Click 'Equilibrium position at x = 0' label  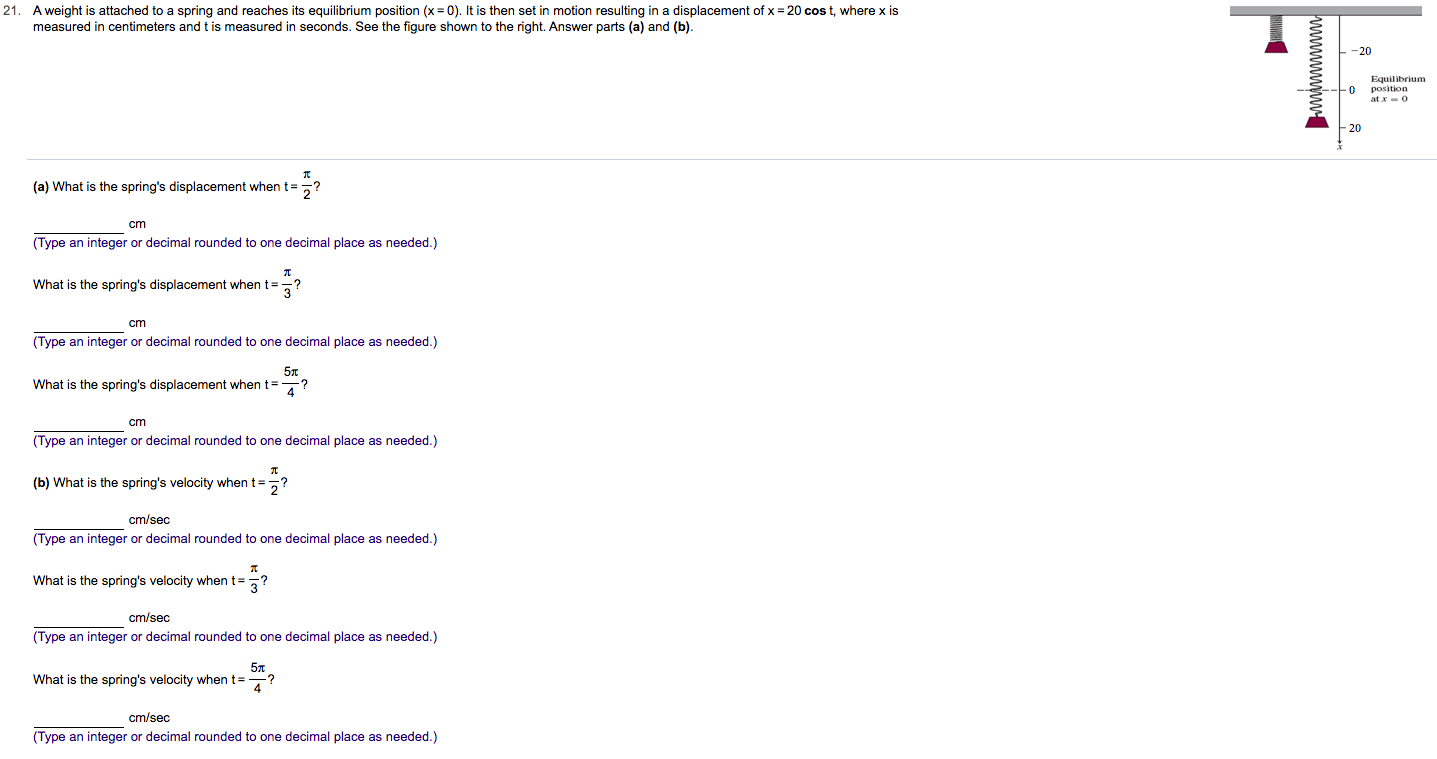1396,89
